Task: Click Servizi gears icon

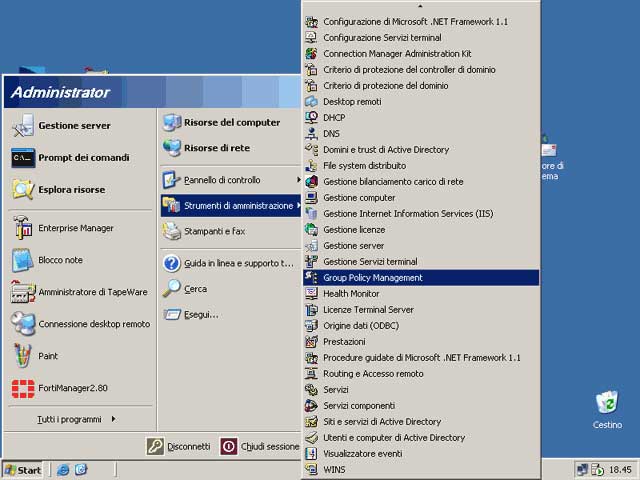Action: [311, 390]
